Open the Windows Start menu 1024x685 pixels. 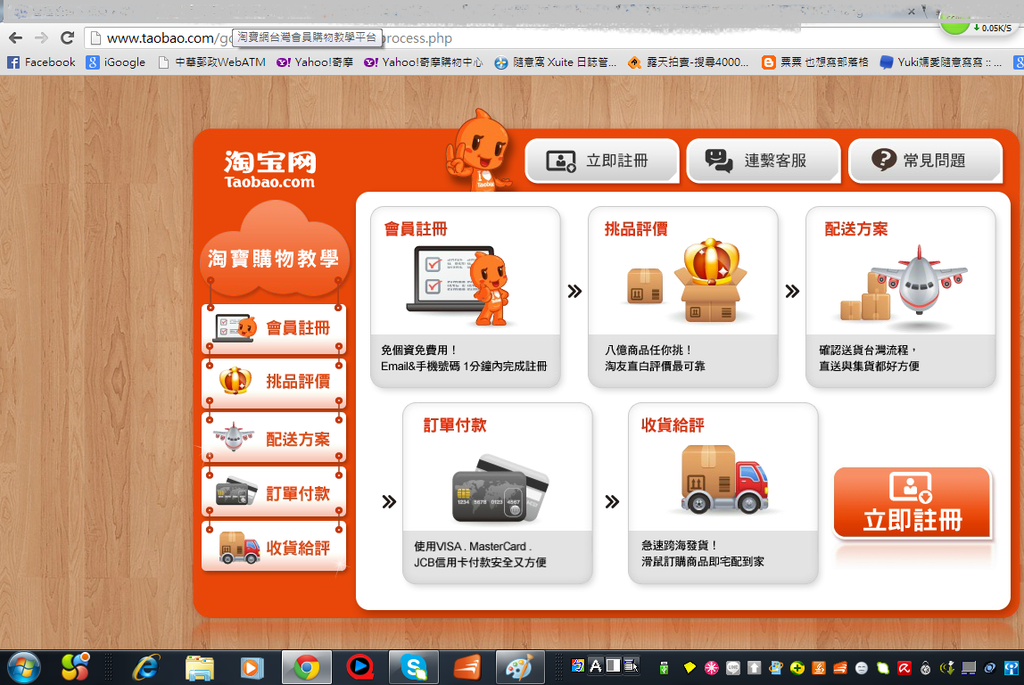pos(24,668)
